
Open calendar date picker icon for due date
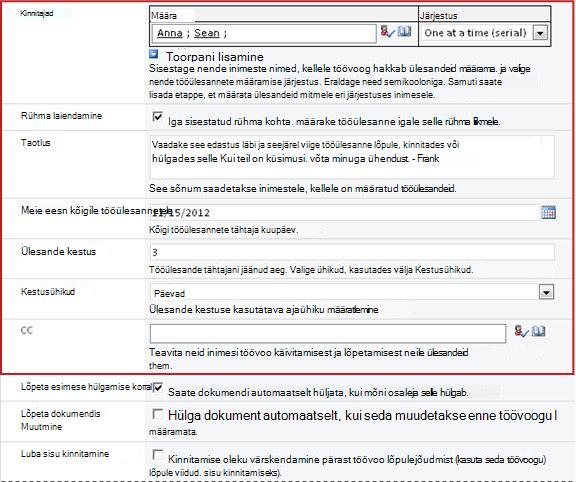pyautogui.click(x=548, y=212)
